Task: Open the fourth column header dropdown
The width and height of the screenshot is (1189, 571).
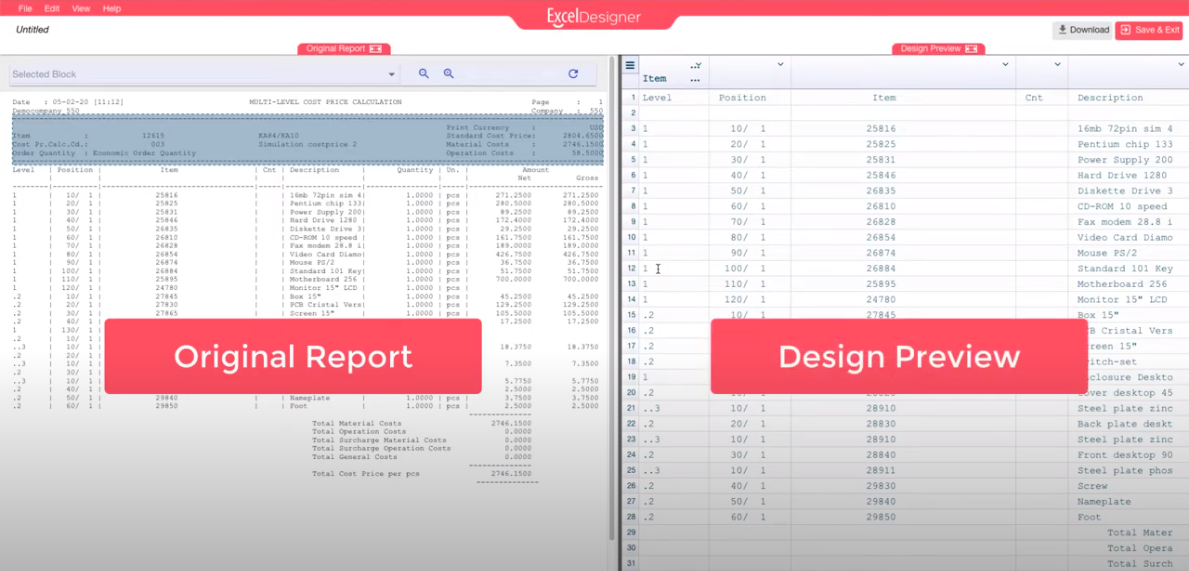Action: point(1057,64)
